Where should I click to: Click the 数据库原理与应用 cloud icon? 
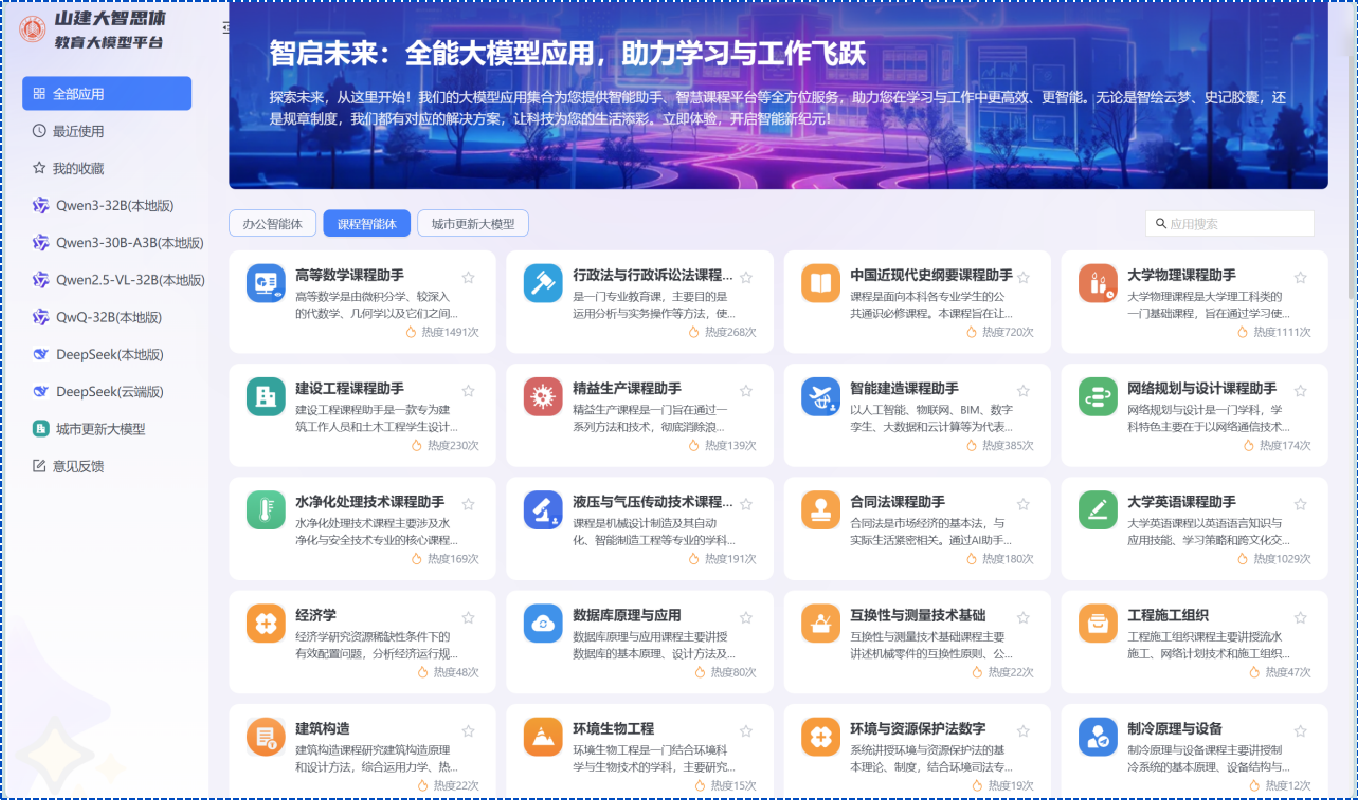coord(543,624)
